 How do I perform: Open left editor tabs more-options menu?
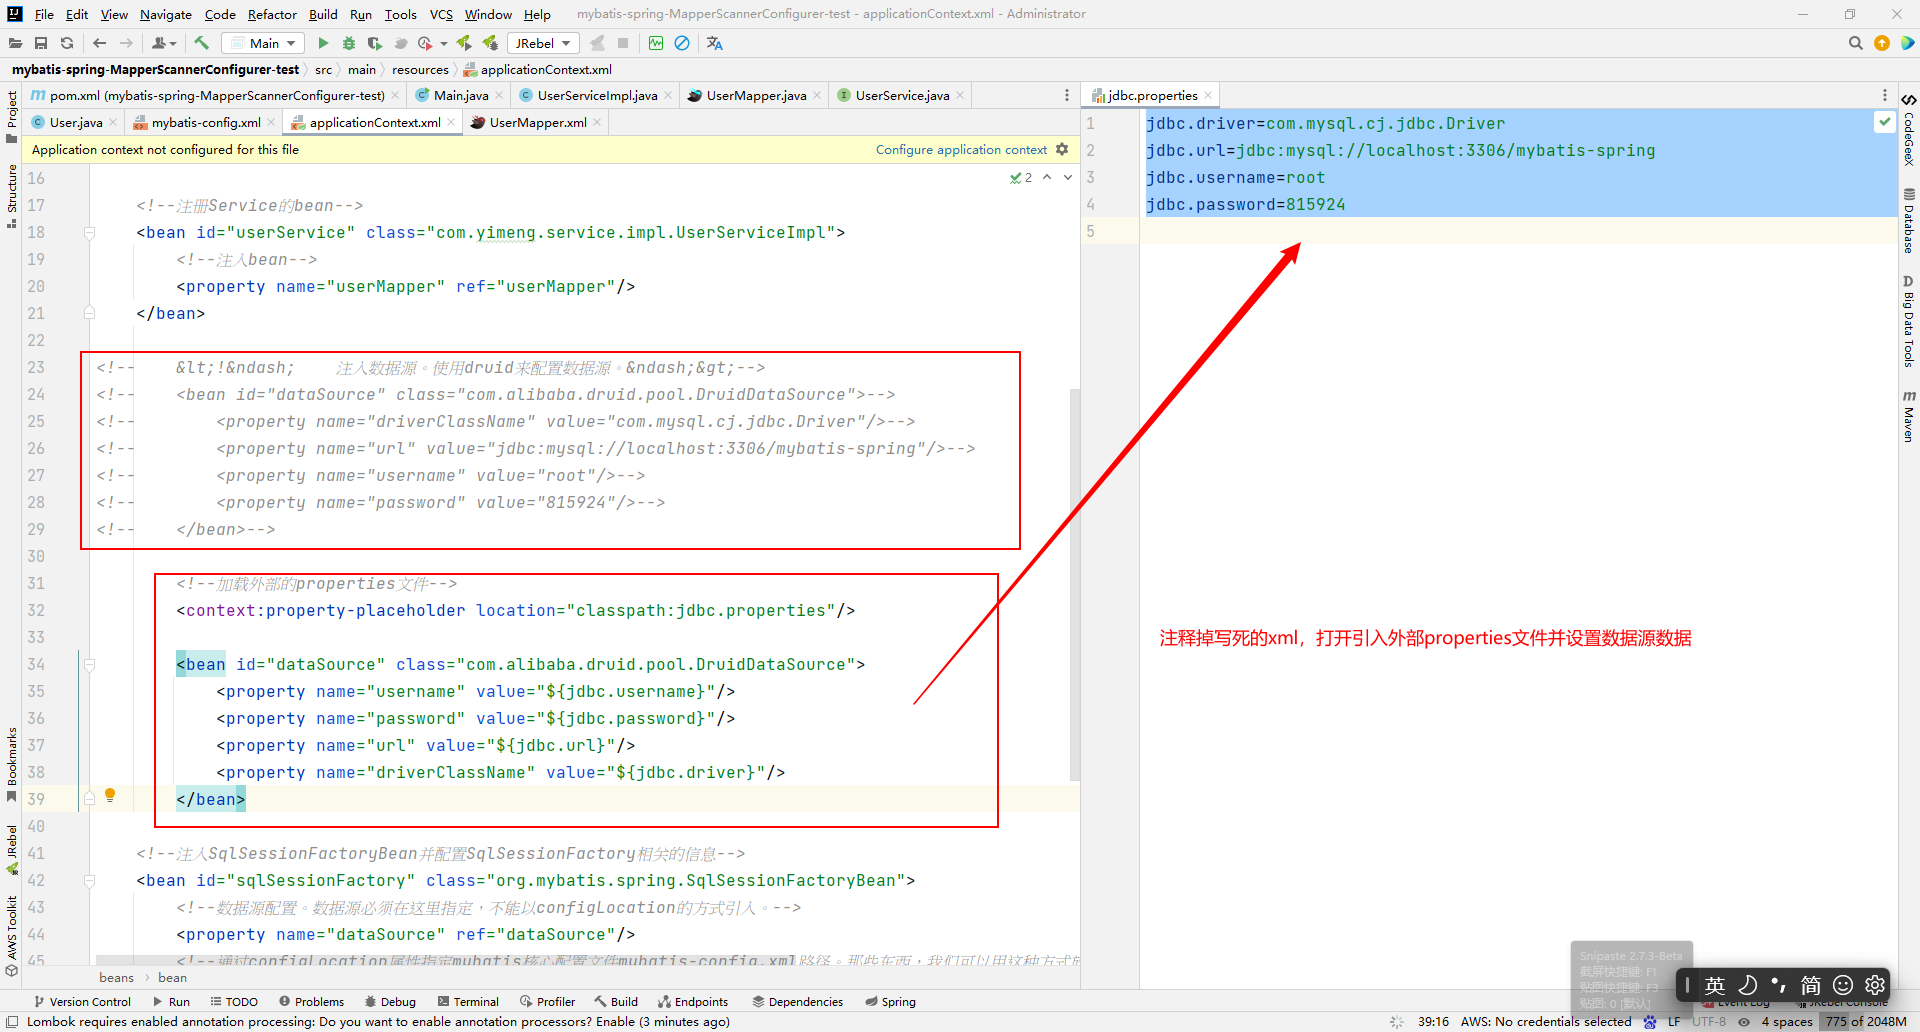point(1066,95)
